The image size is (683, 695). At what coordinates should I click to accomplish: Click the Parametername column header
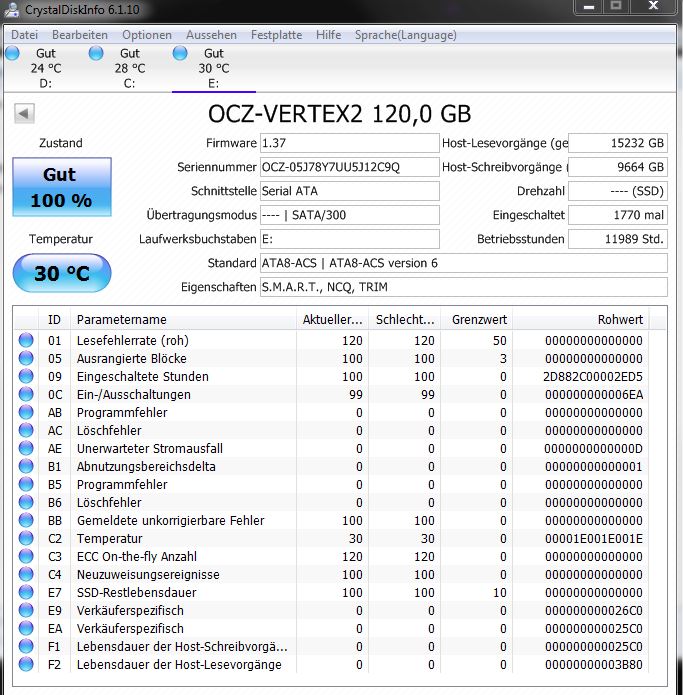click(183, 319)
